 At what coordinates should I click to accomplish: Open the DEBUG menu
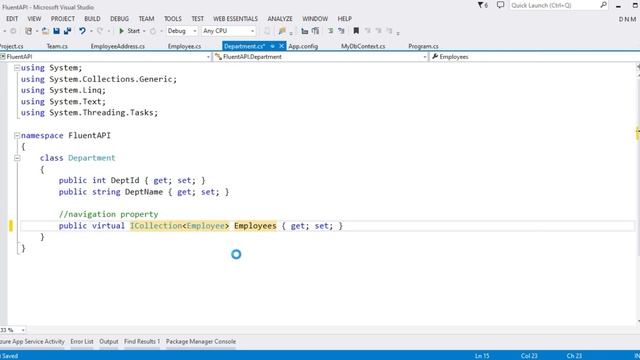tap(119, 19)
